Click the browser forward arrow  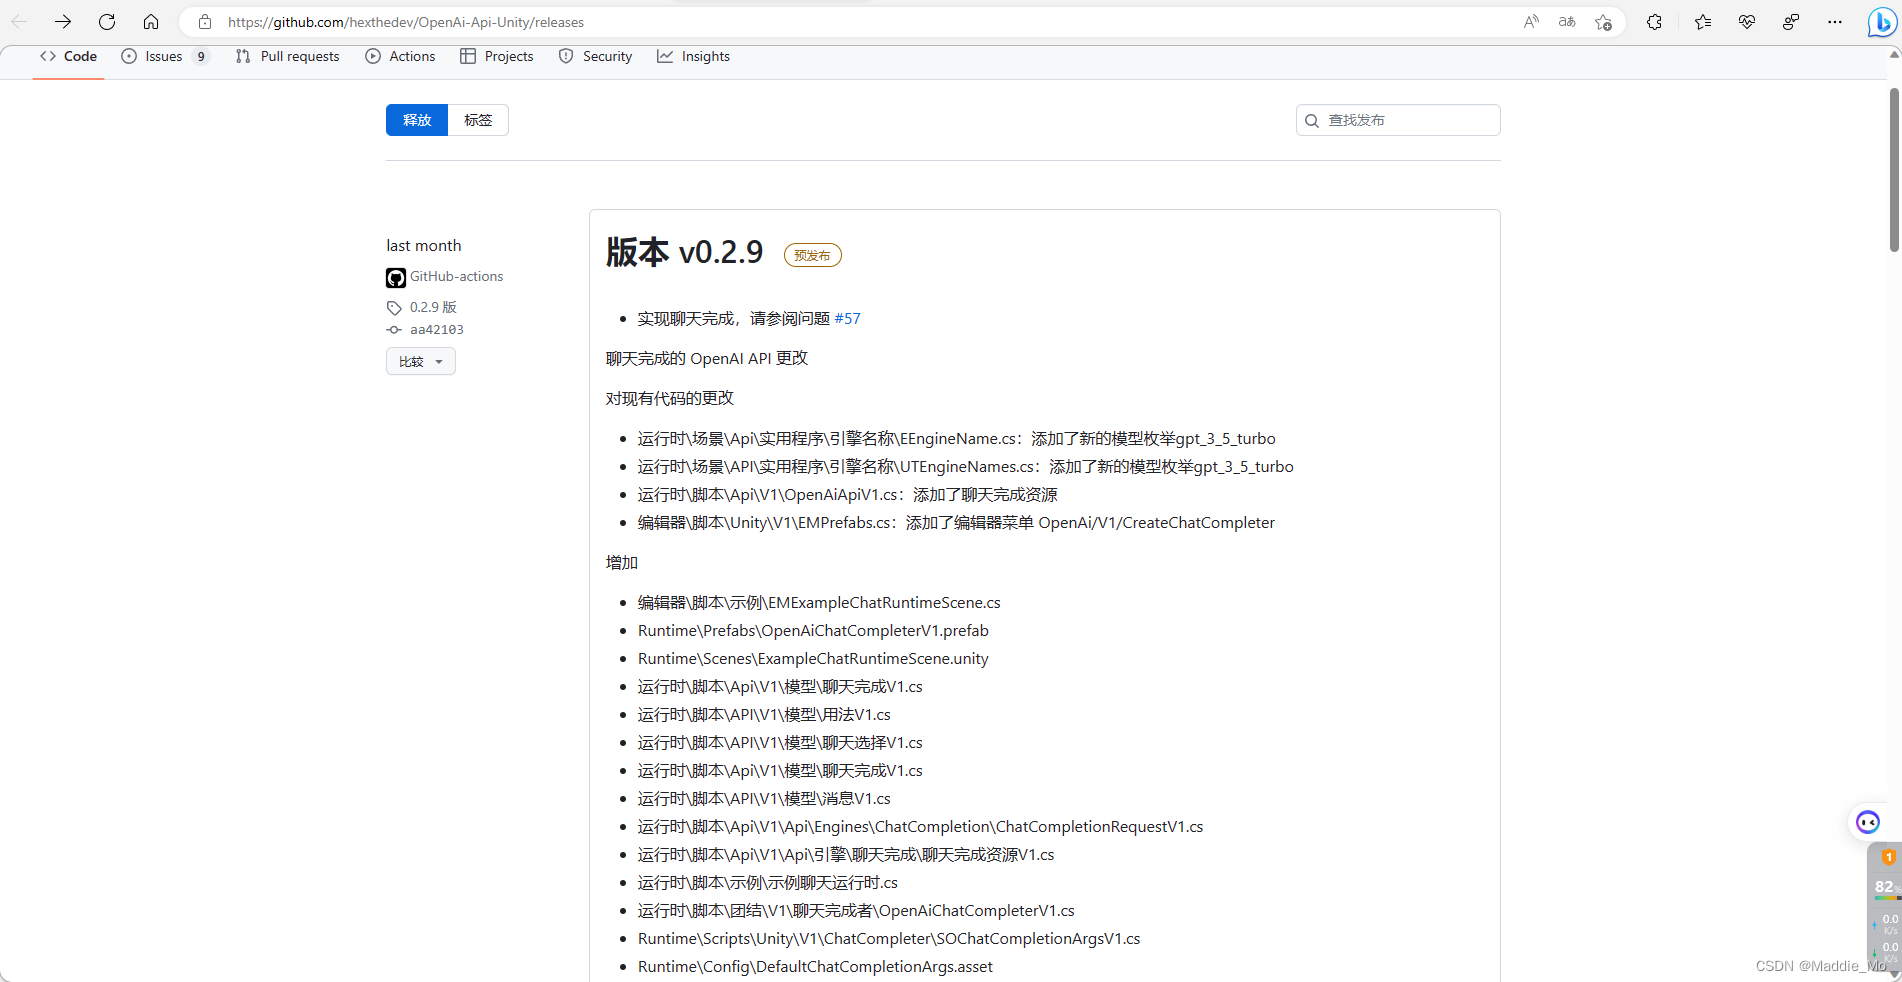point(63,22)
